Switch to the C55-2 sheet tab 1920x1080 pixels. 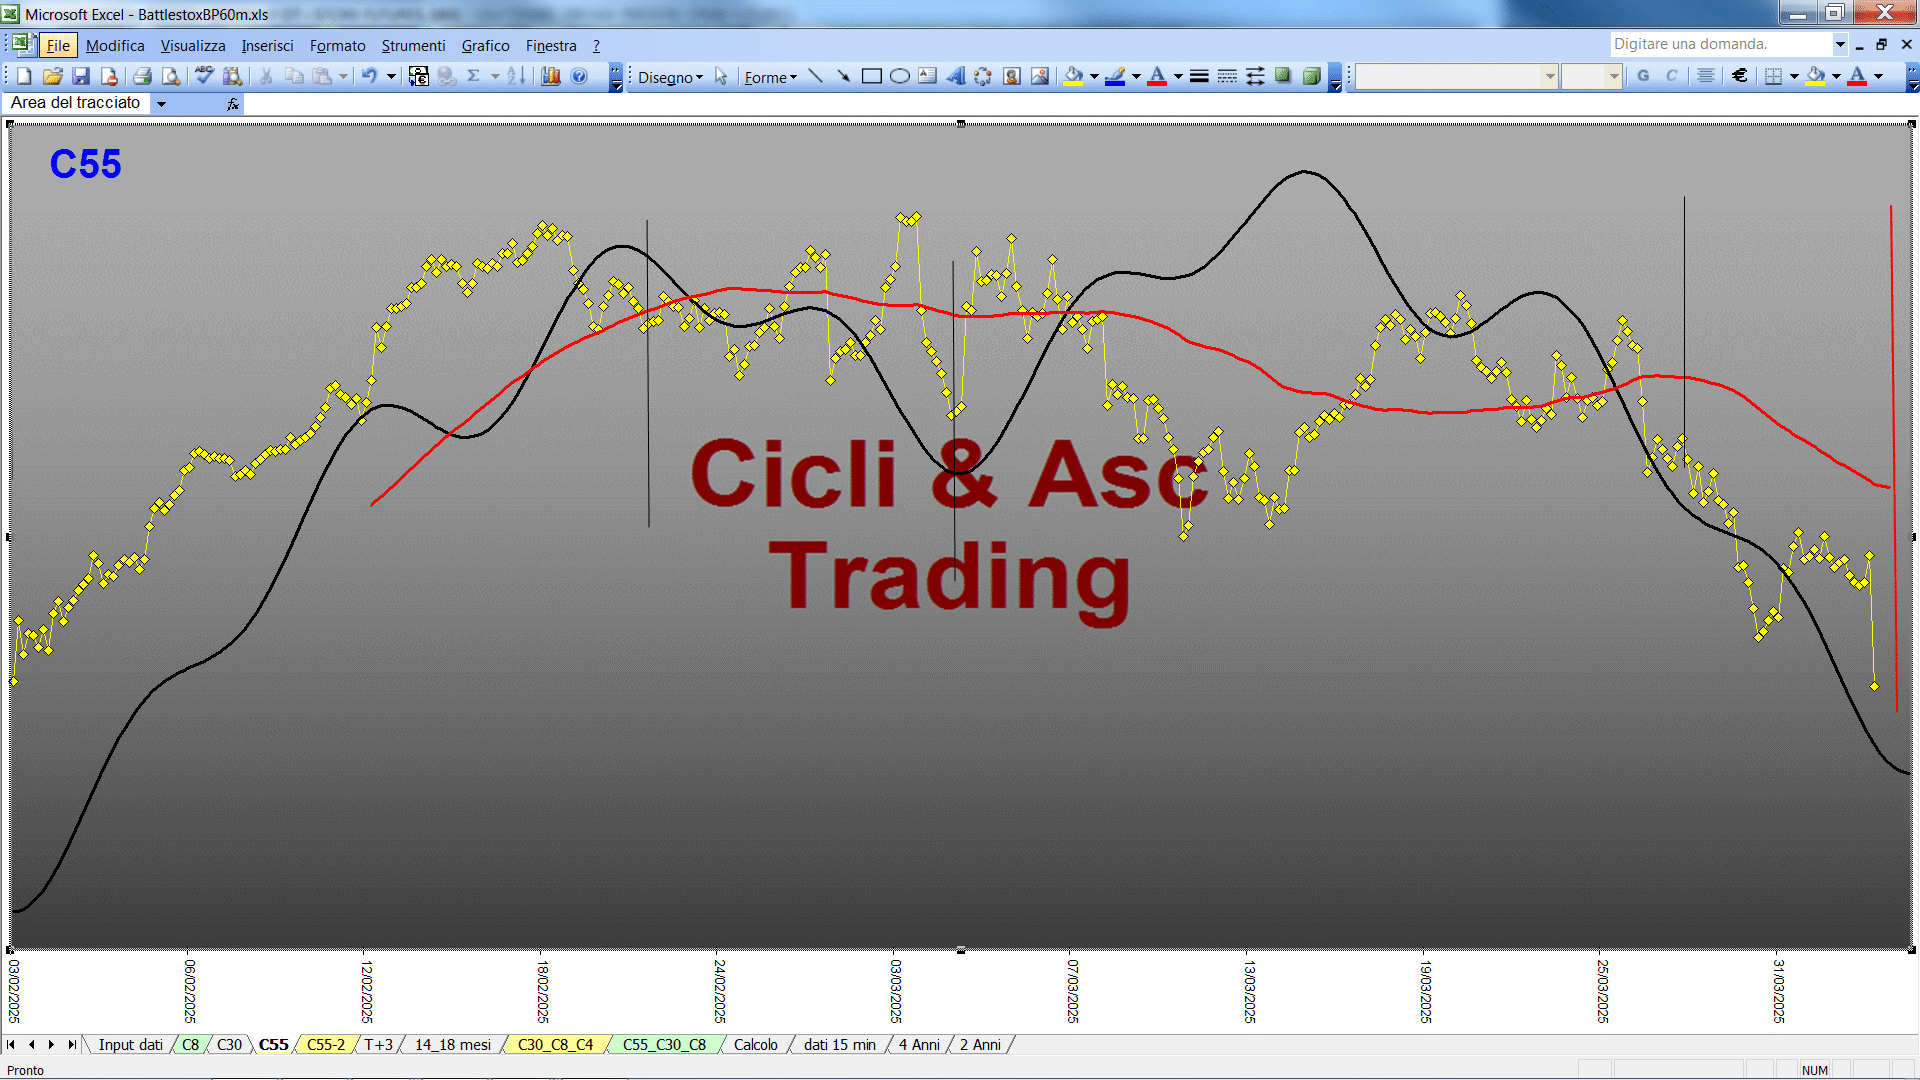point(325,1045)
